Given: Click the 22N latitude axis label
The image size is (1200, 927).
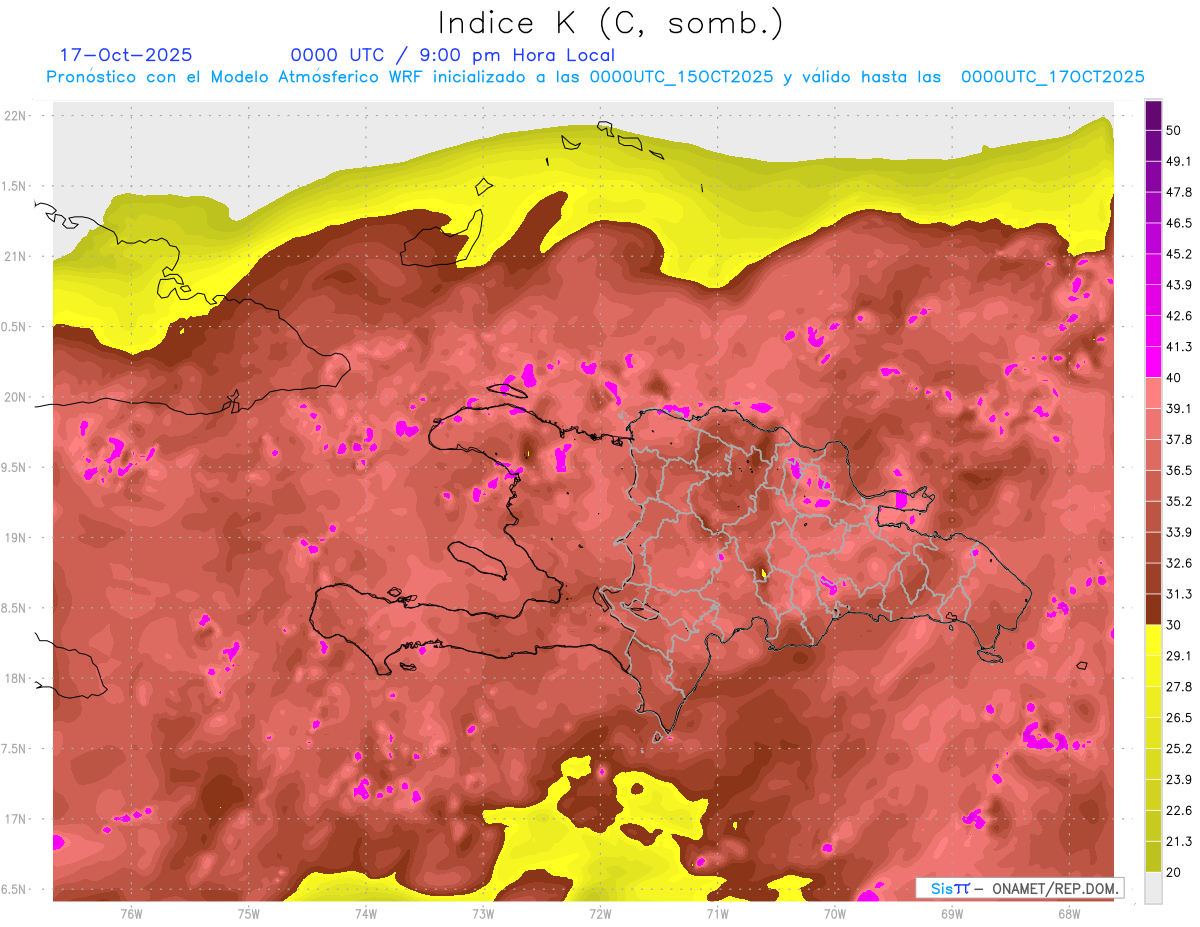Looking at the screenshot, I should [17, 116].
